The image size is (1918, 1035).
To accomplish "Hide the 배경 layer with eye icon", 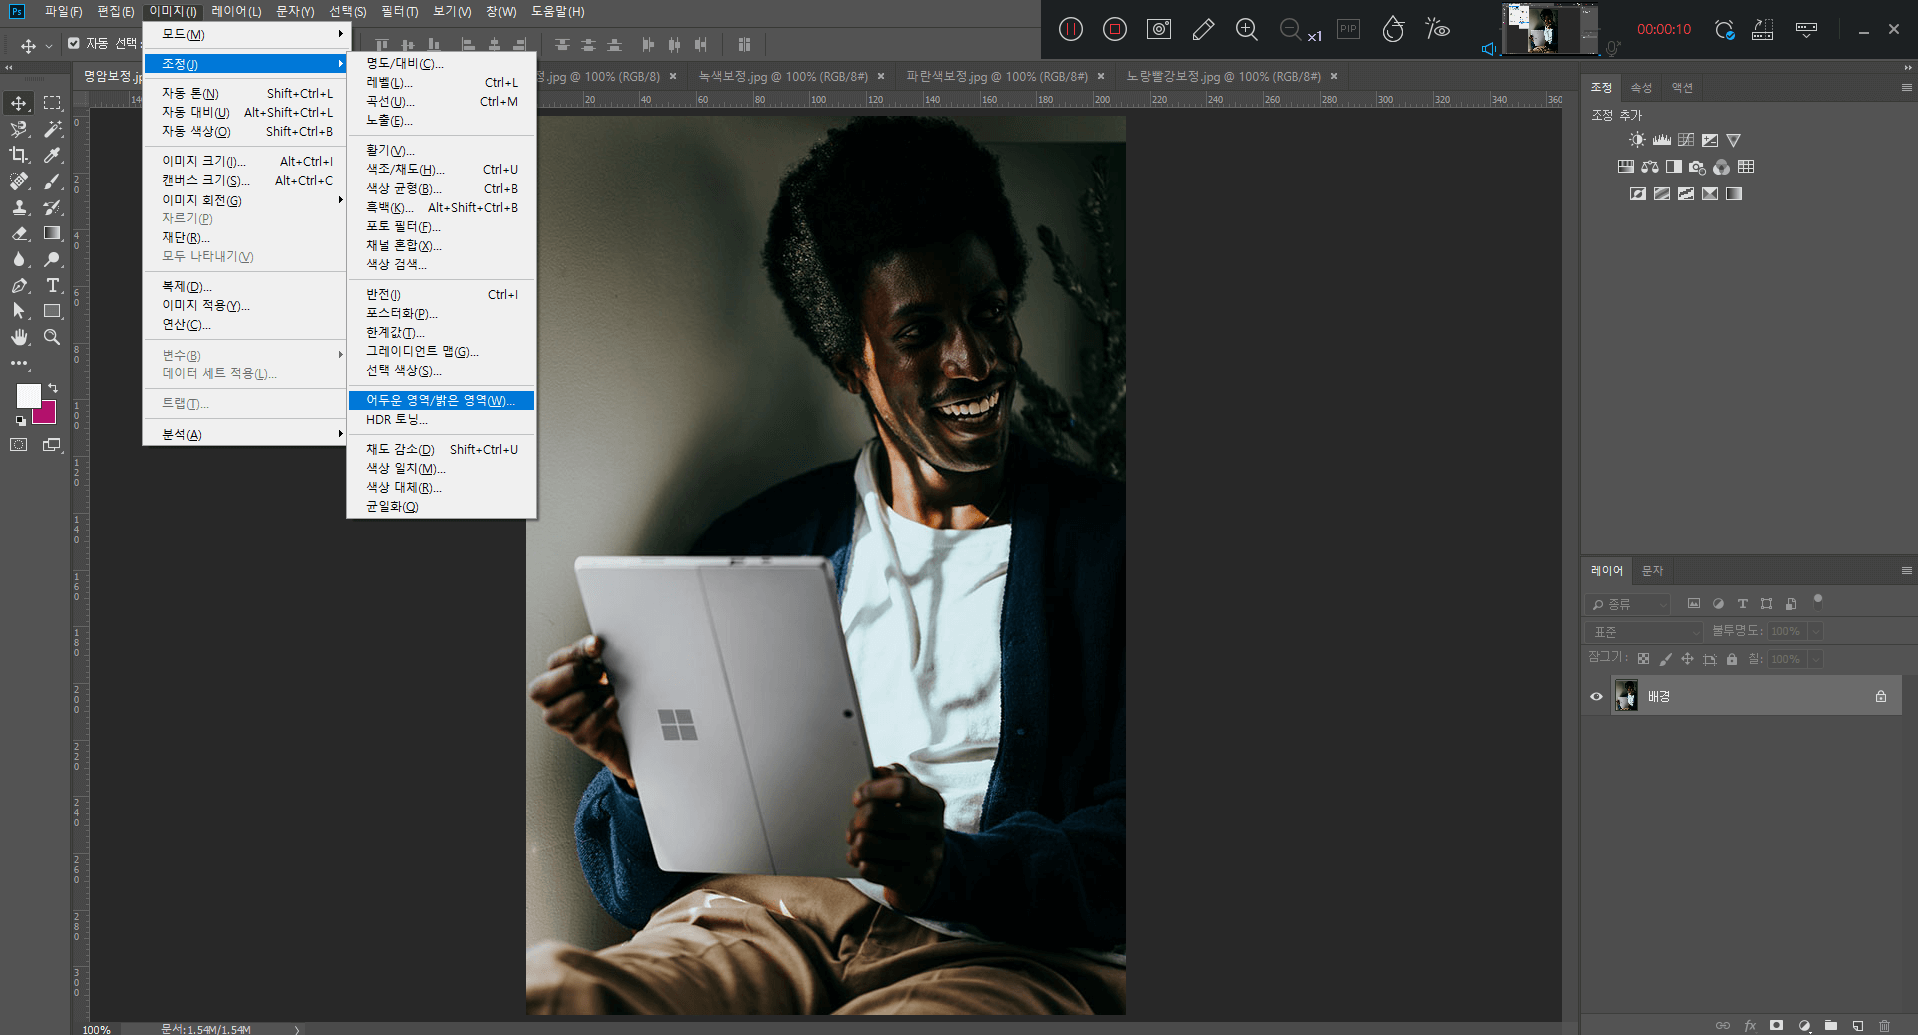I will [1596, 696].
